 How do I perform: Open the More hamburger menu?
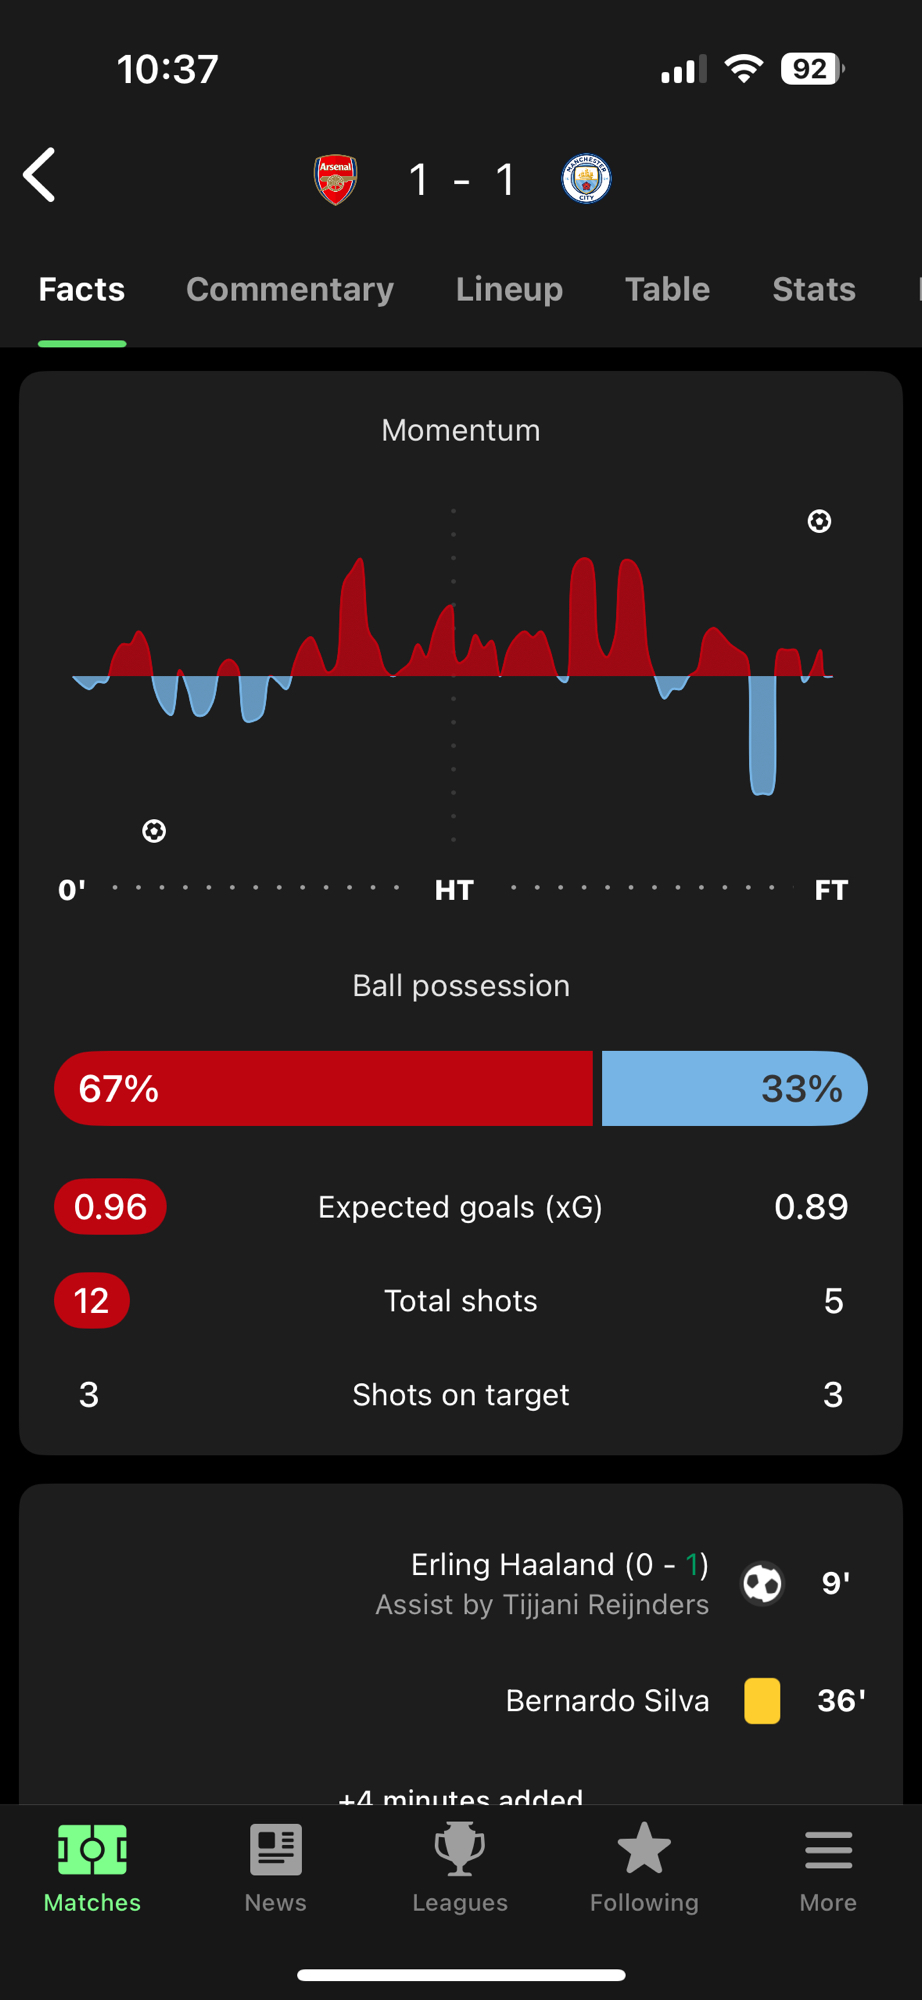[x=828, y=1849]
